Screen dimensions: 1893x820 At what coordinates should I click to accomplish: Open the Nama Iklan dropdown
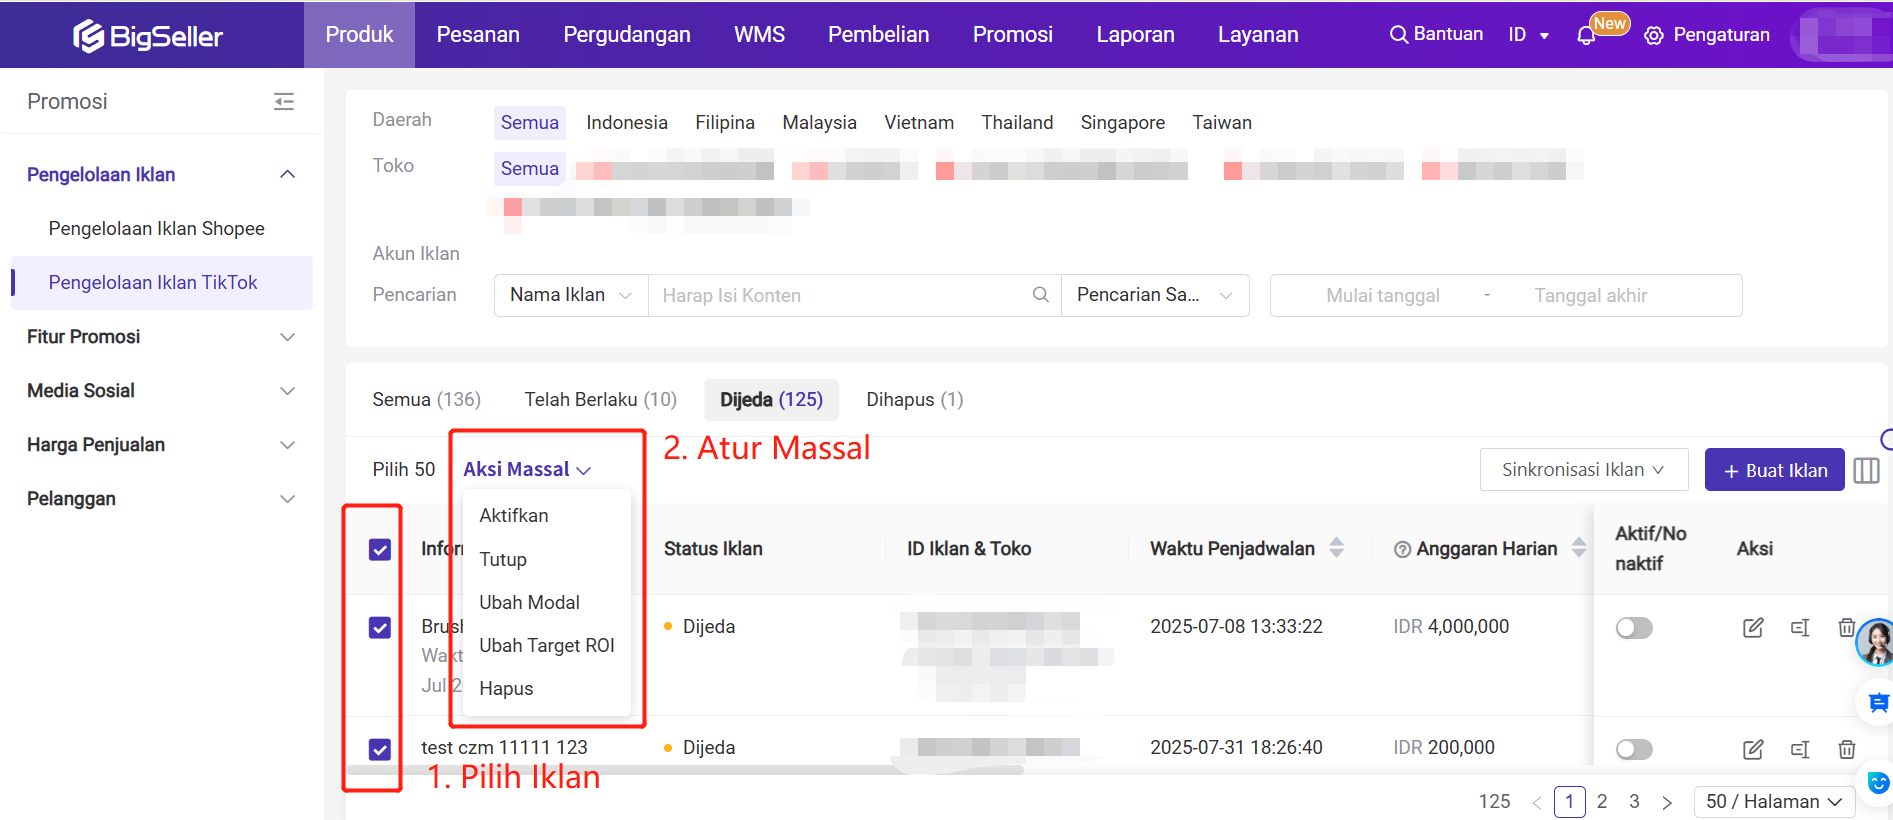click(571, 295)
